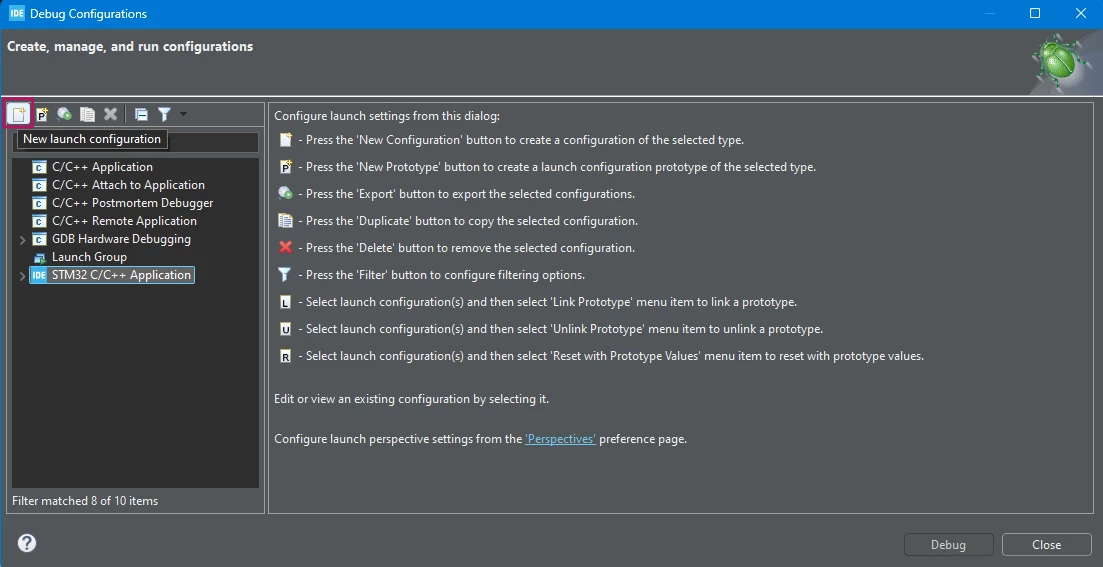
Task: Click the IDE icon in the title bar
Action: pyautogui.click(x=16, y=13)
